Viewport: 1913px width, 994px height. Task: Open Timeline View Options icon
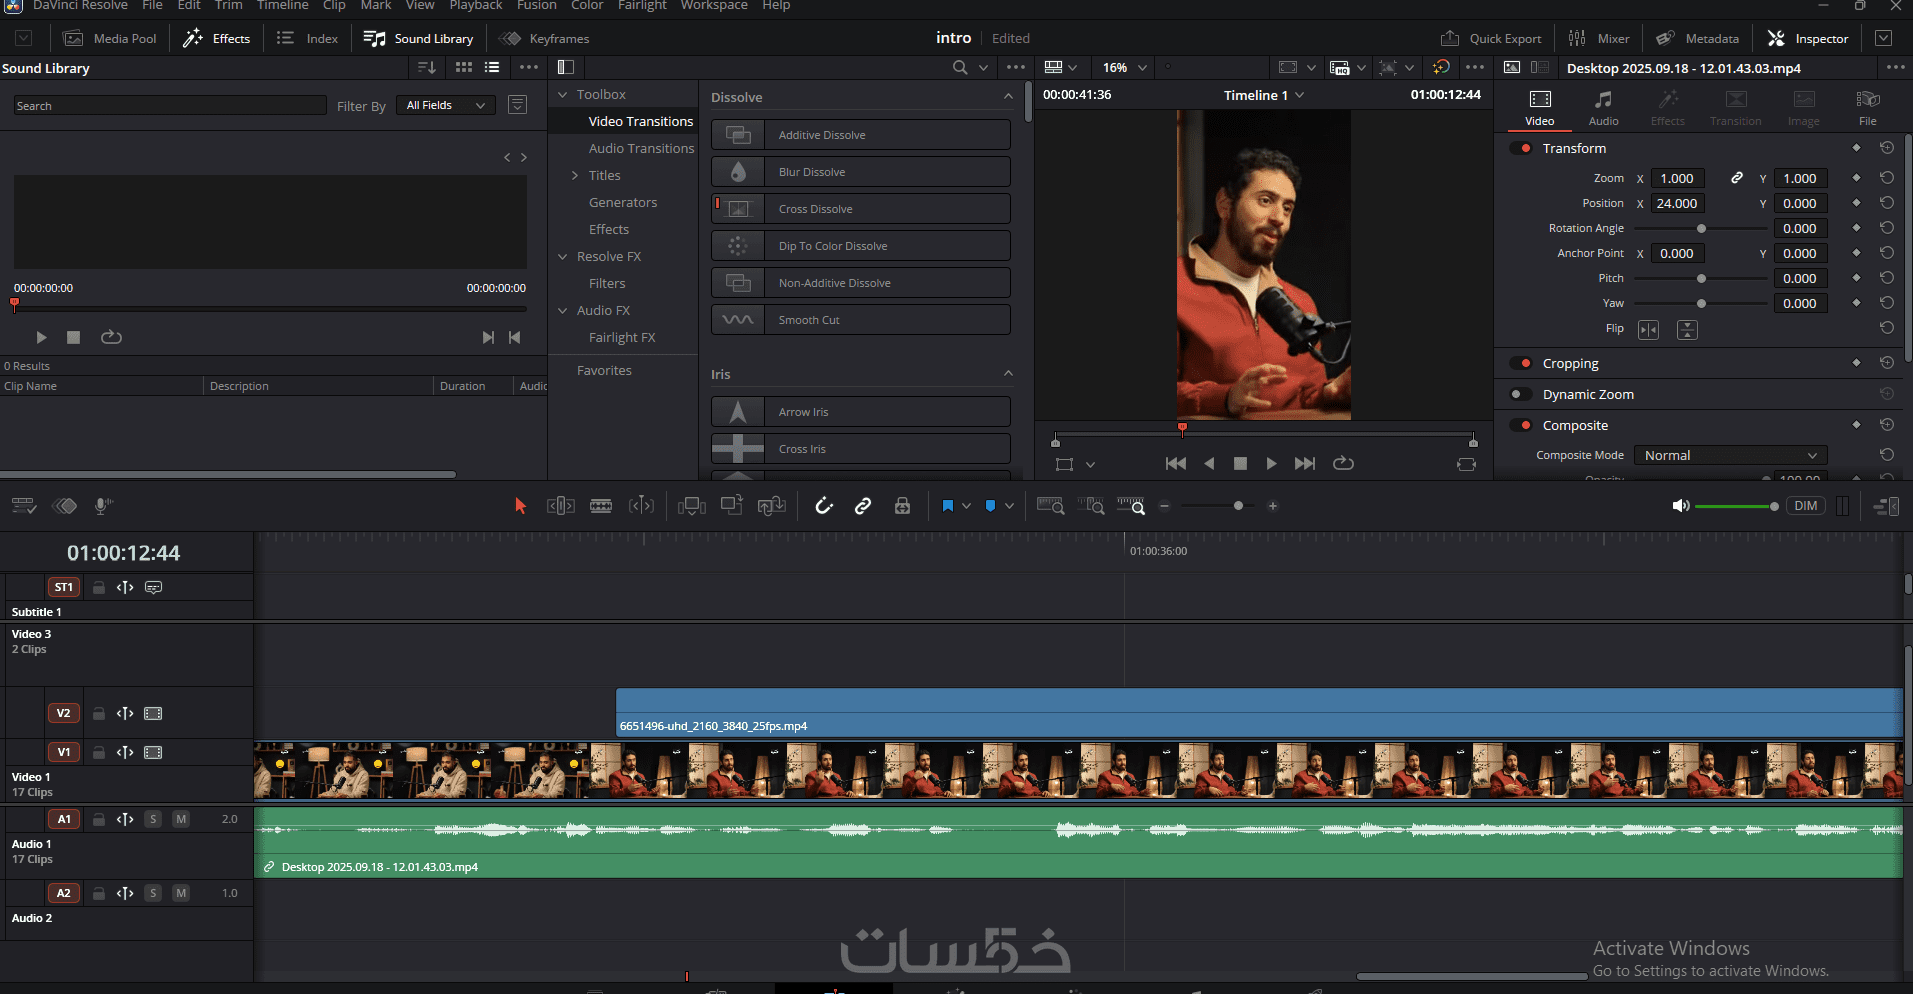tap(24, 506)
